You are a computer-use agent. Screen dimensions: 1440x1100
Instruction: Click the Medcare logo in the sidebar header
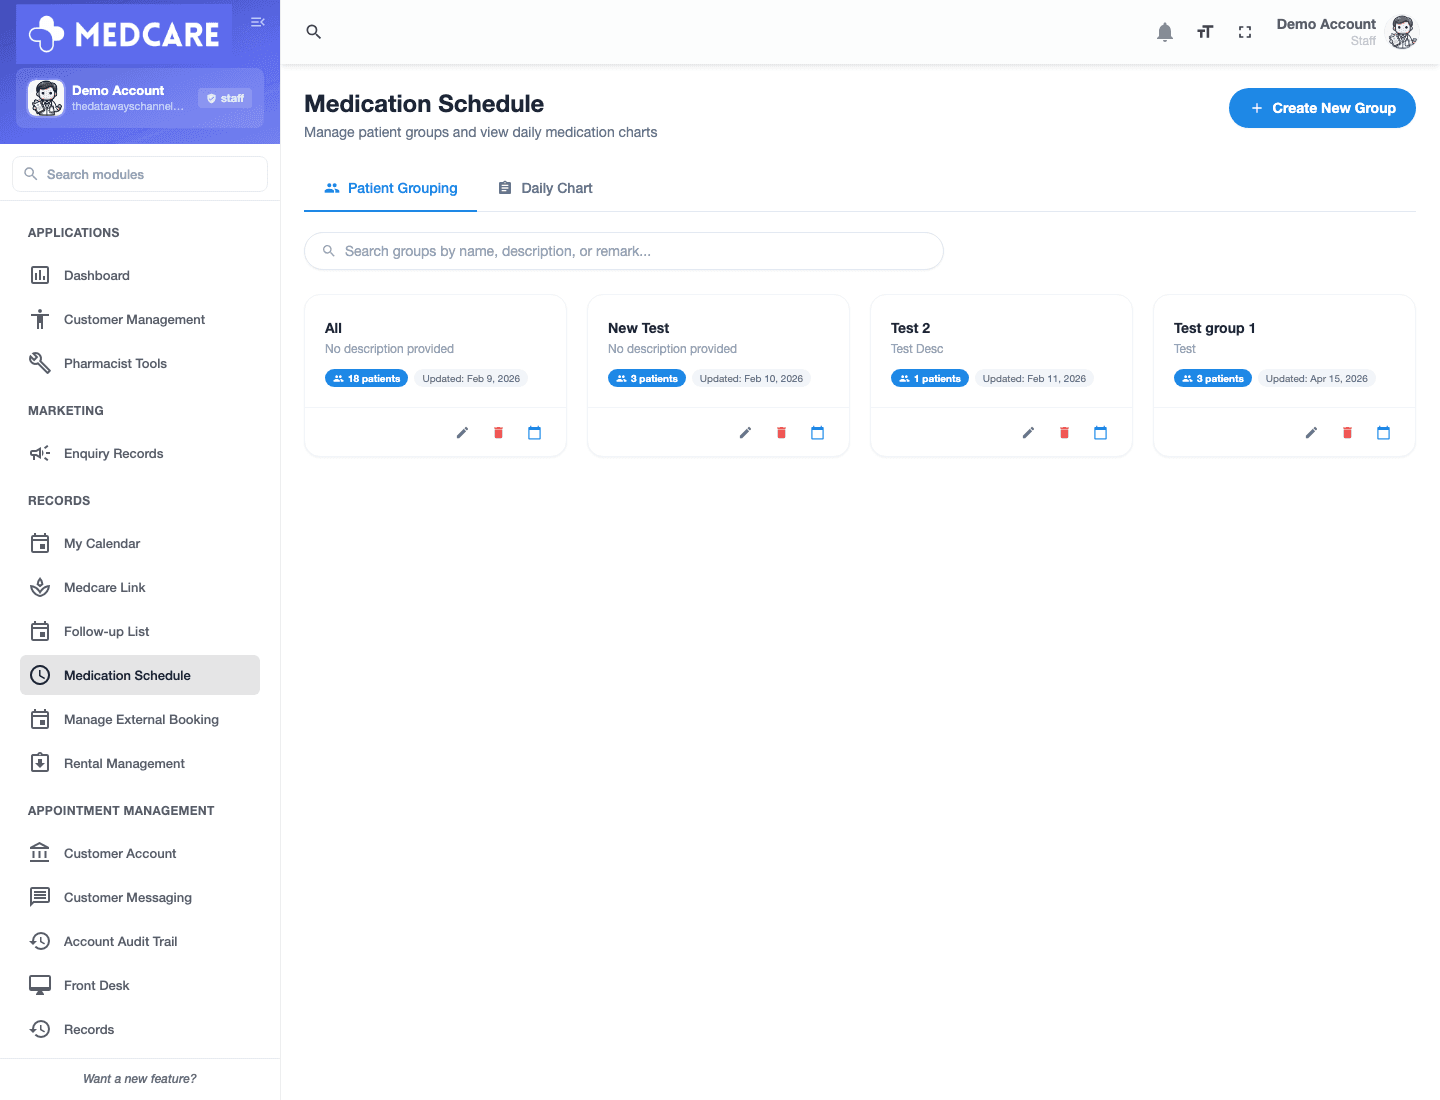coord(124,34)
